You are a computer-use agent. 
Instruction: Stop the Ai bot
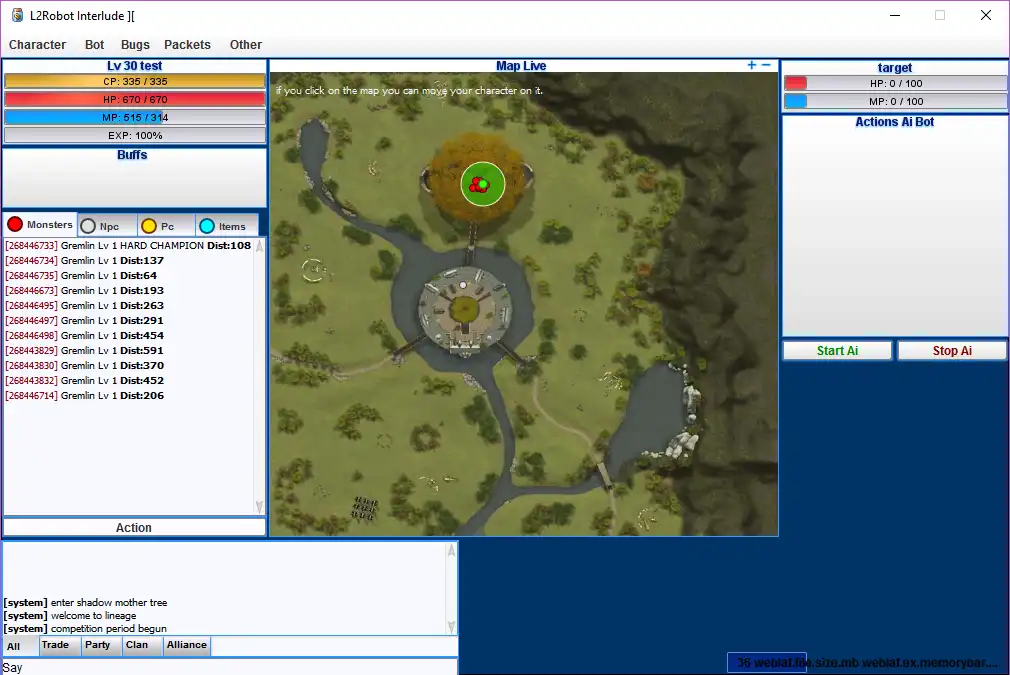click(952, 350)
